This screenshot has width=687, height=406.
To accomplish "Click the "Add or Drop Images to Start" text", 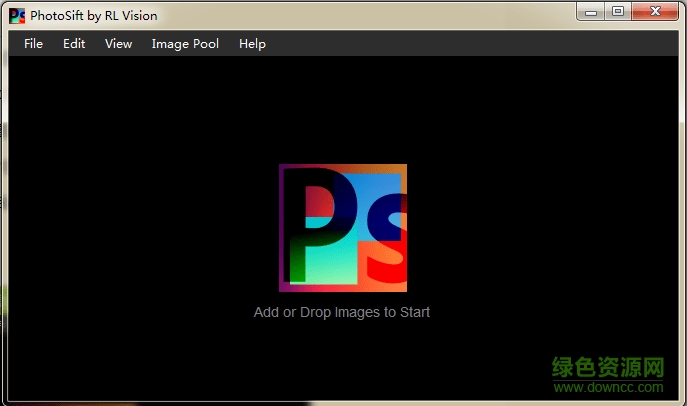I will point(342,312).
